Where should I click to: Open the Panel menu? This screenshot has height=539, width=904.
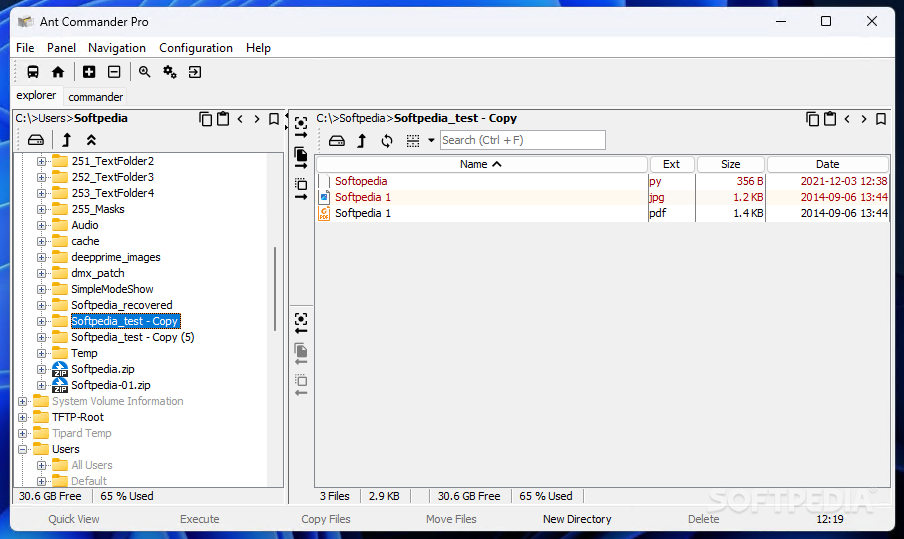pos(61,48)
